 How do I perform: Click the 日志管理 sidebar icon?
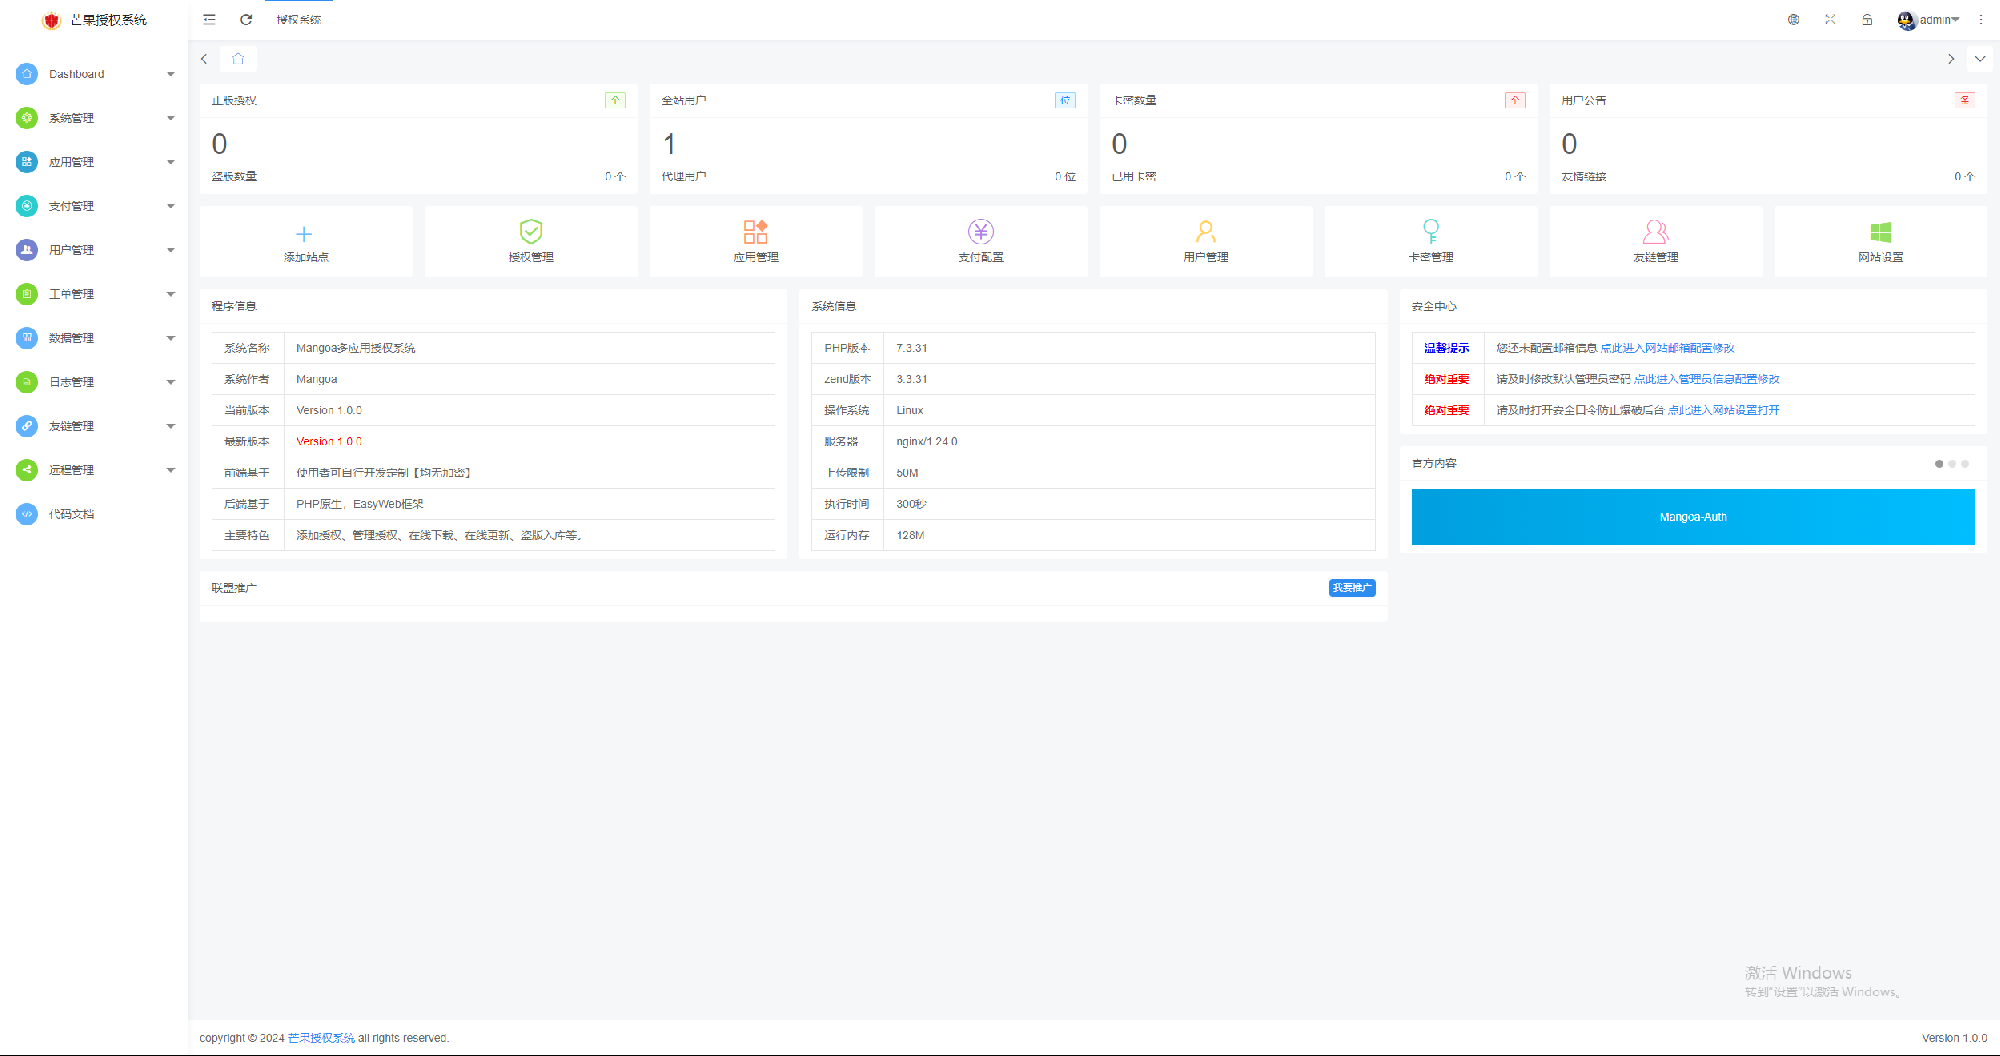(x=27, y=382)
